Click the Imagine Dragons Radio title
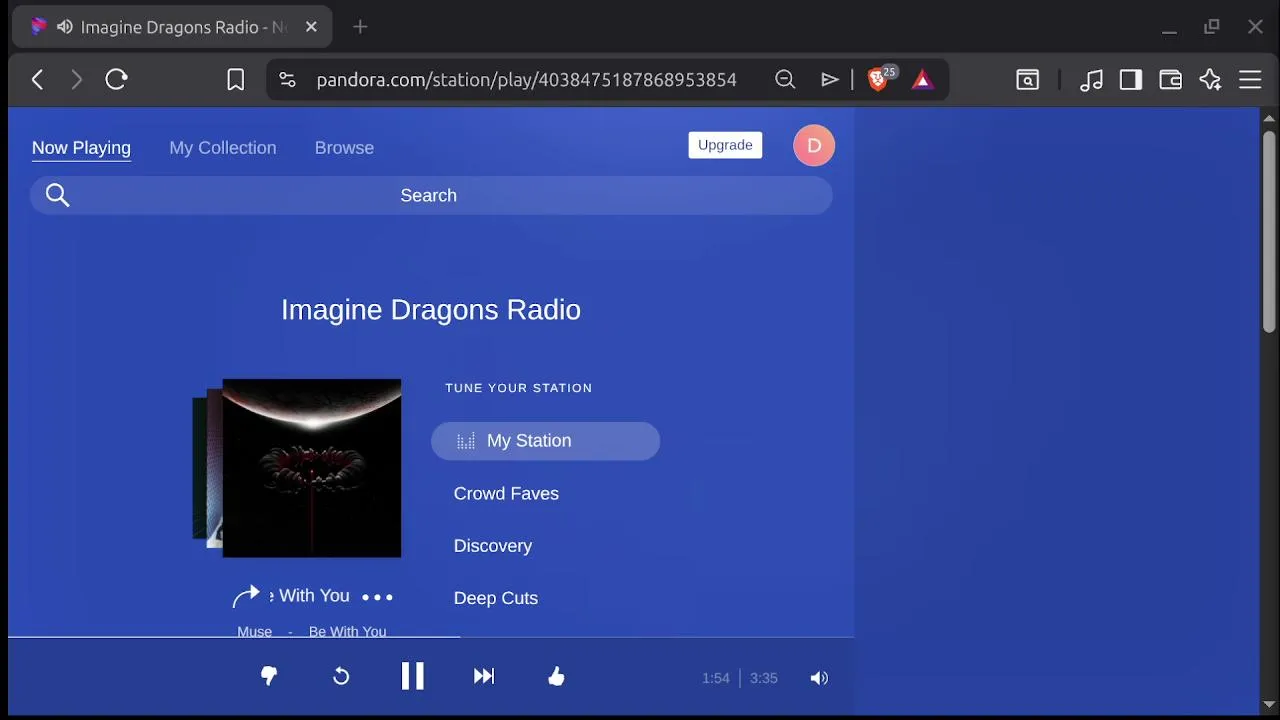Image resolution: width=1280 pixels, height=720 pixels. (x=431, y=310)
